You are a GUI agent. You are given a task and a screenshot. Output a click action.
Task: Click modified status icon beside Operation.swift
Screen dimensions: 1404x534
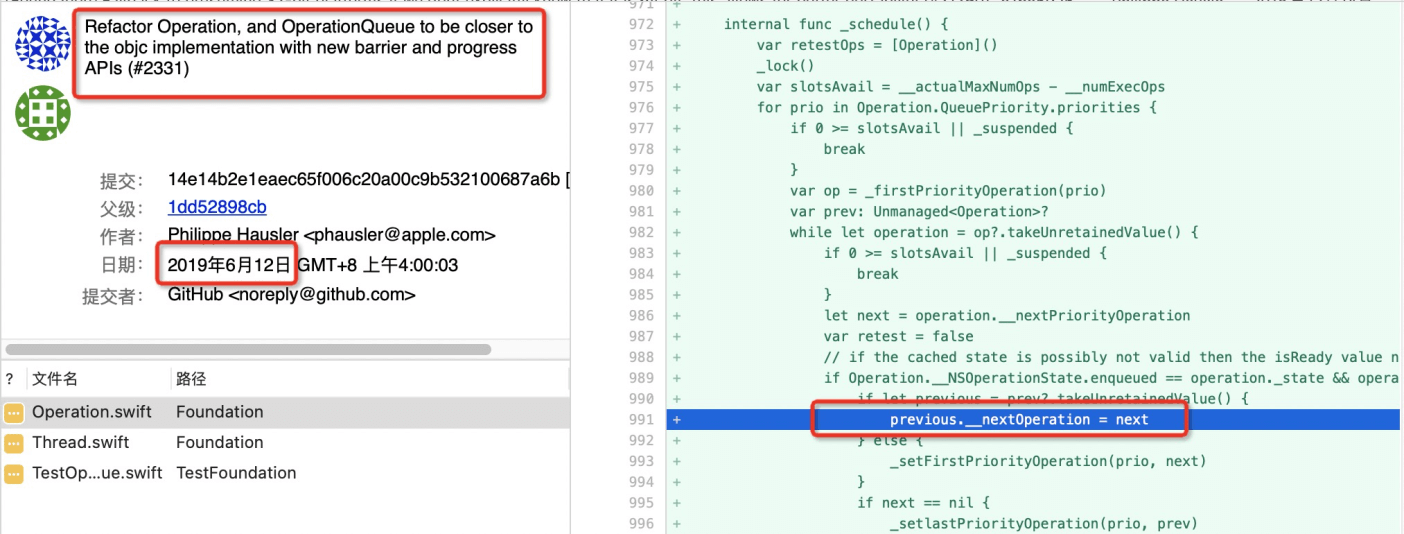(x=14, y=412)
